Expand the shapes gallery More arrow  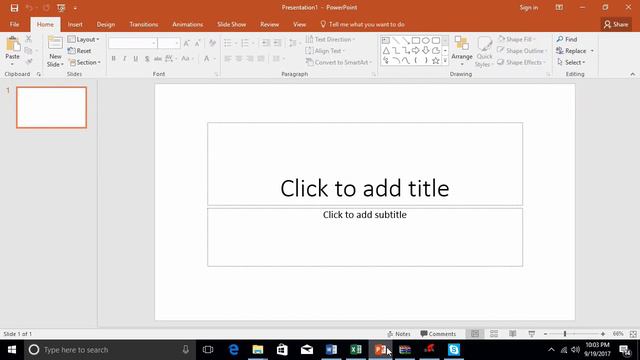coord(445,61)
